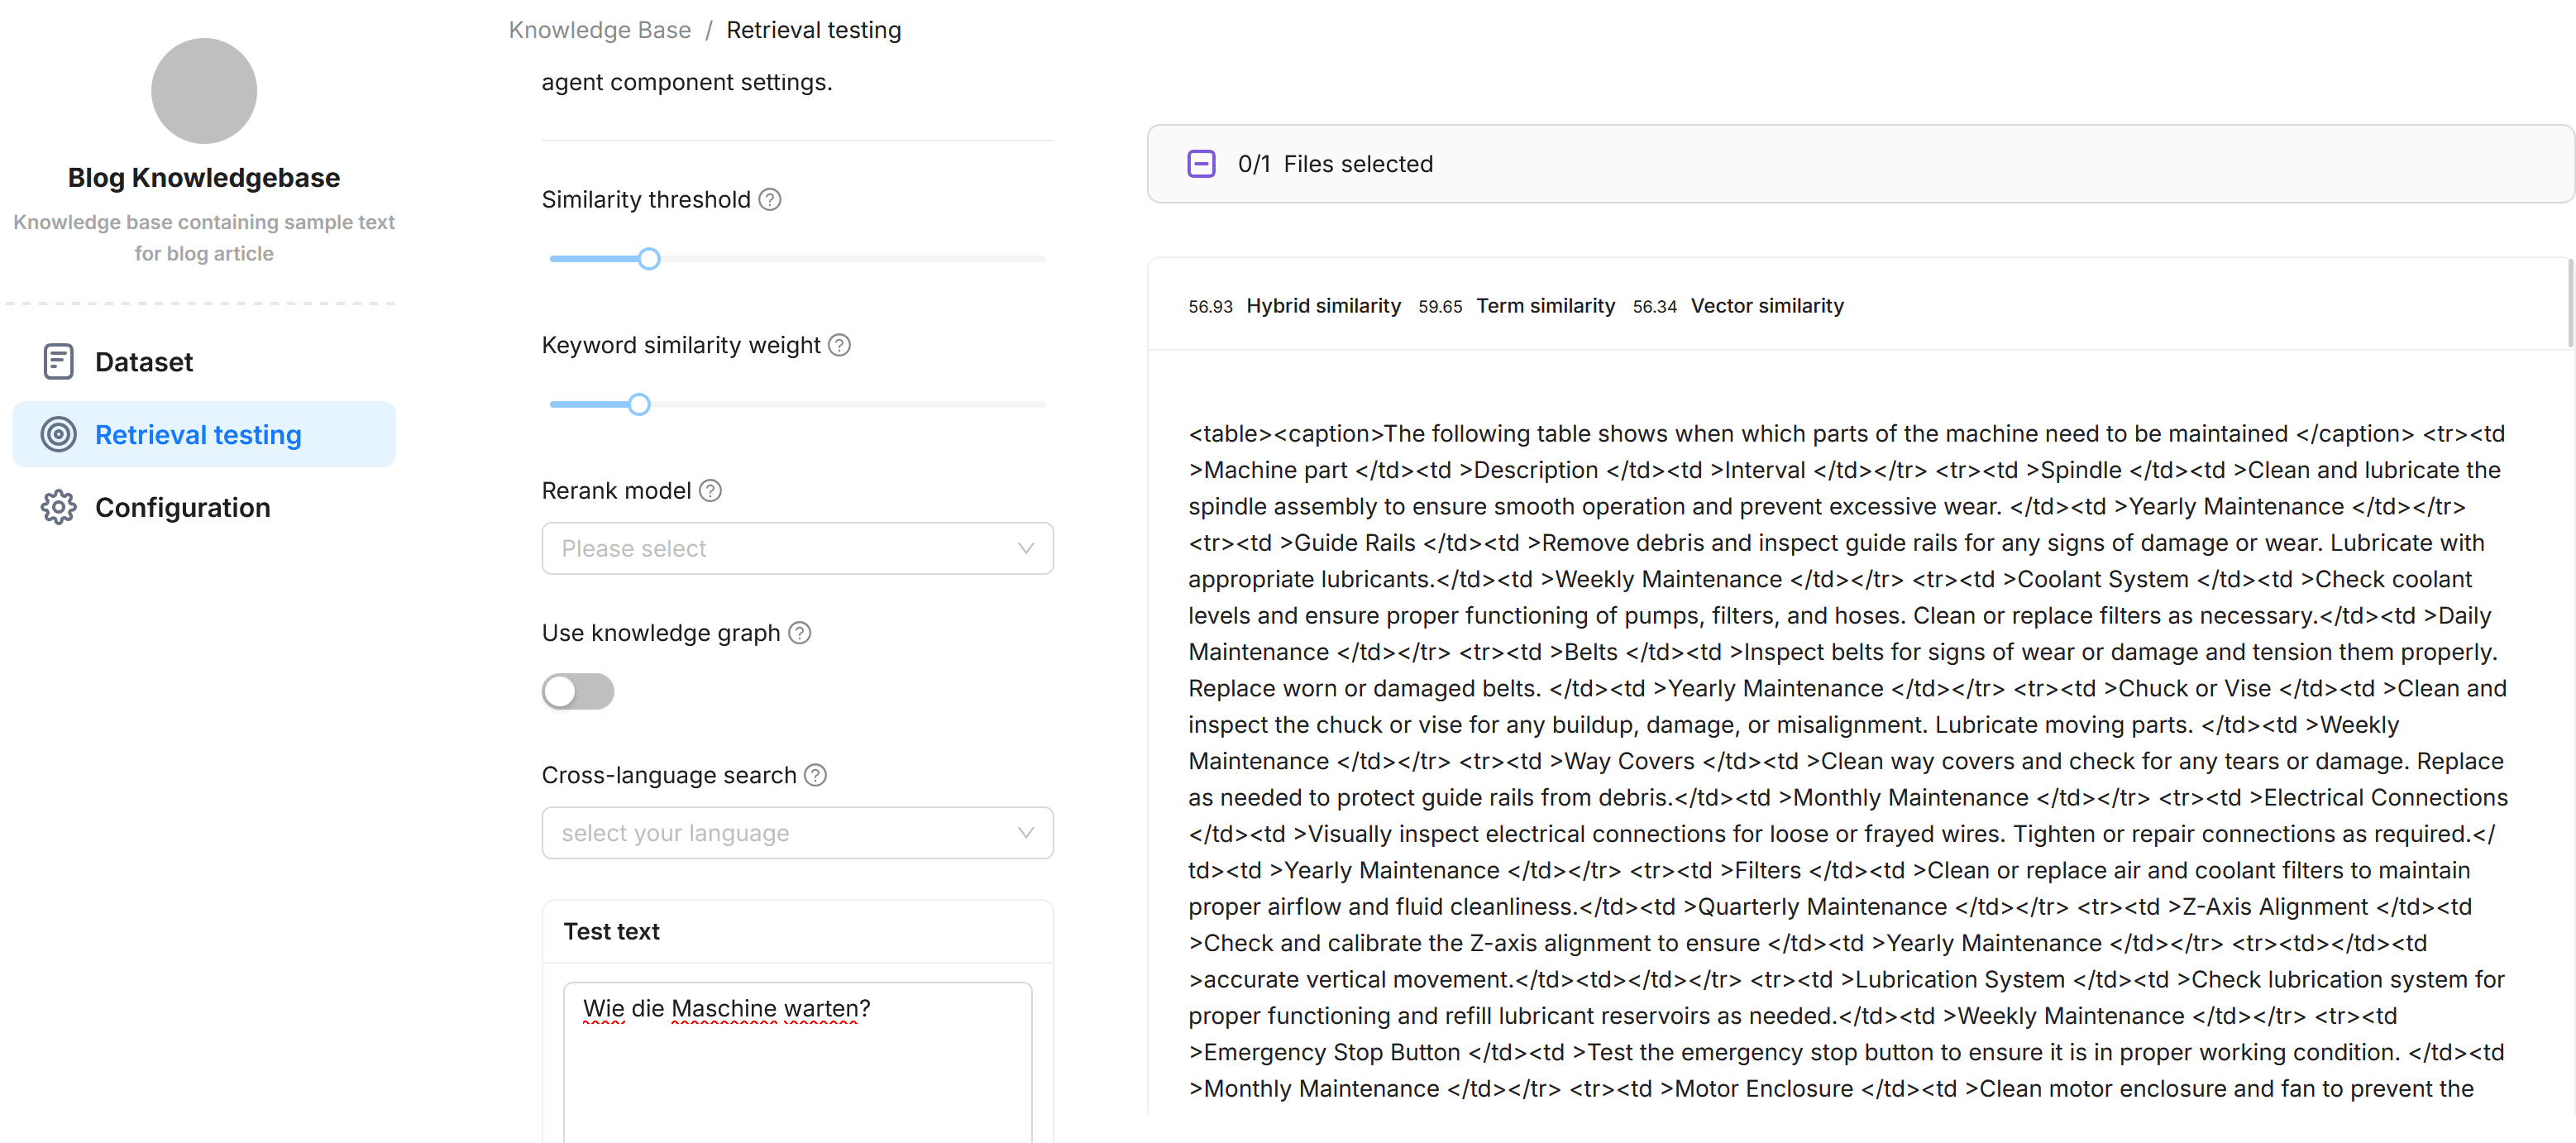Click Keyword similarity weight help icon
2576x1143 pixels.
click(840, 346)
